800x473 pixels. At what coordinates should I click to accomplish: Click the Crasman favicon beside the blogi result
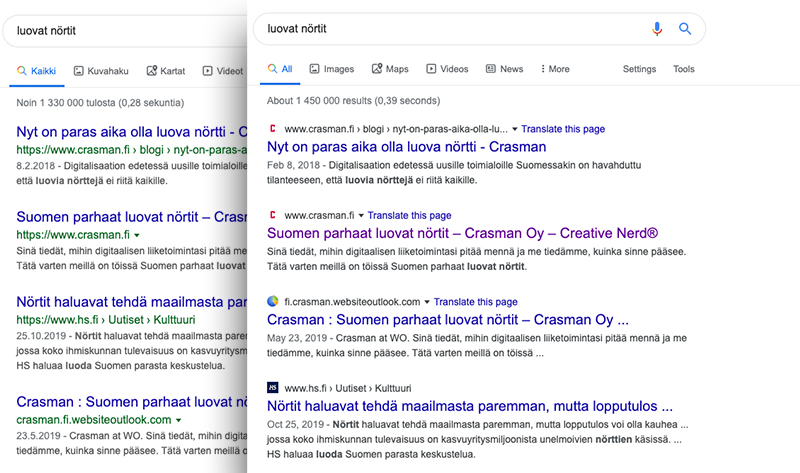tap(272, 129)
